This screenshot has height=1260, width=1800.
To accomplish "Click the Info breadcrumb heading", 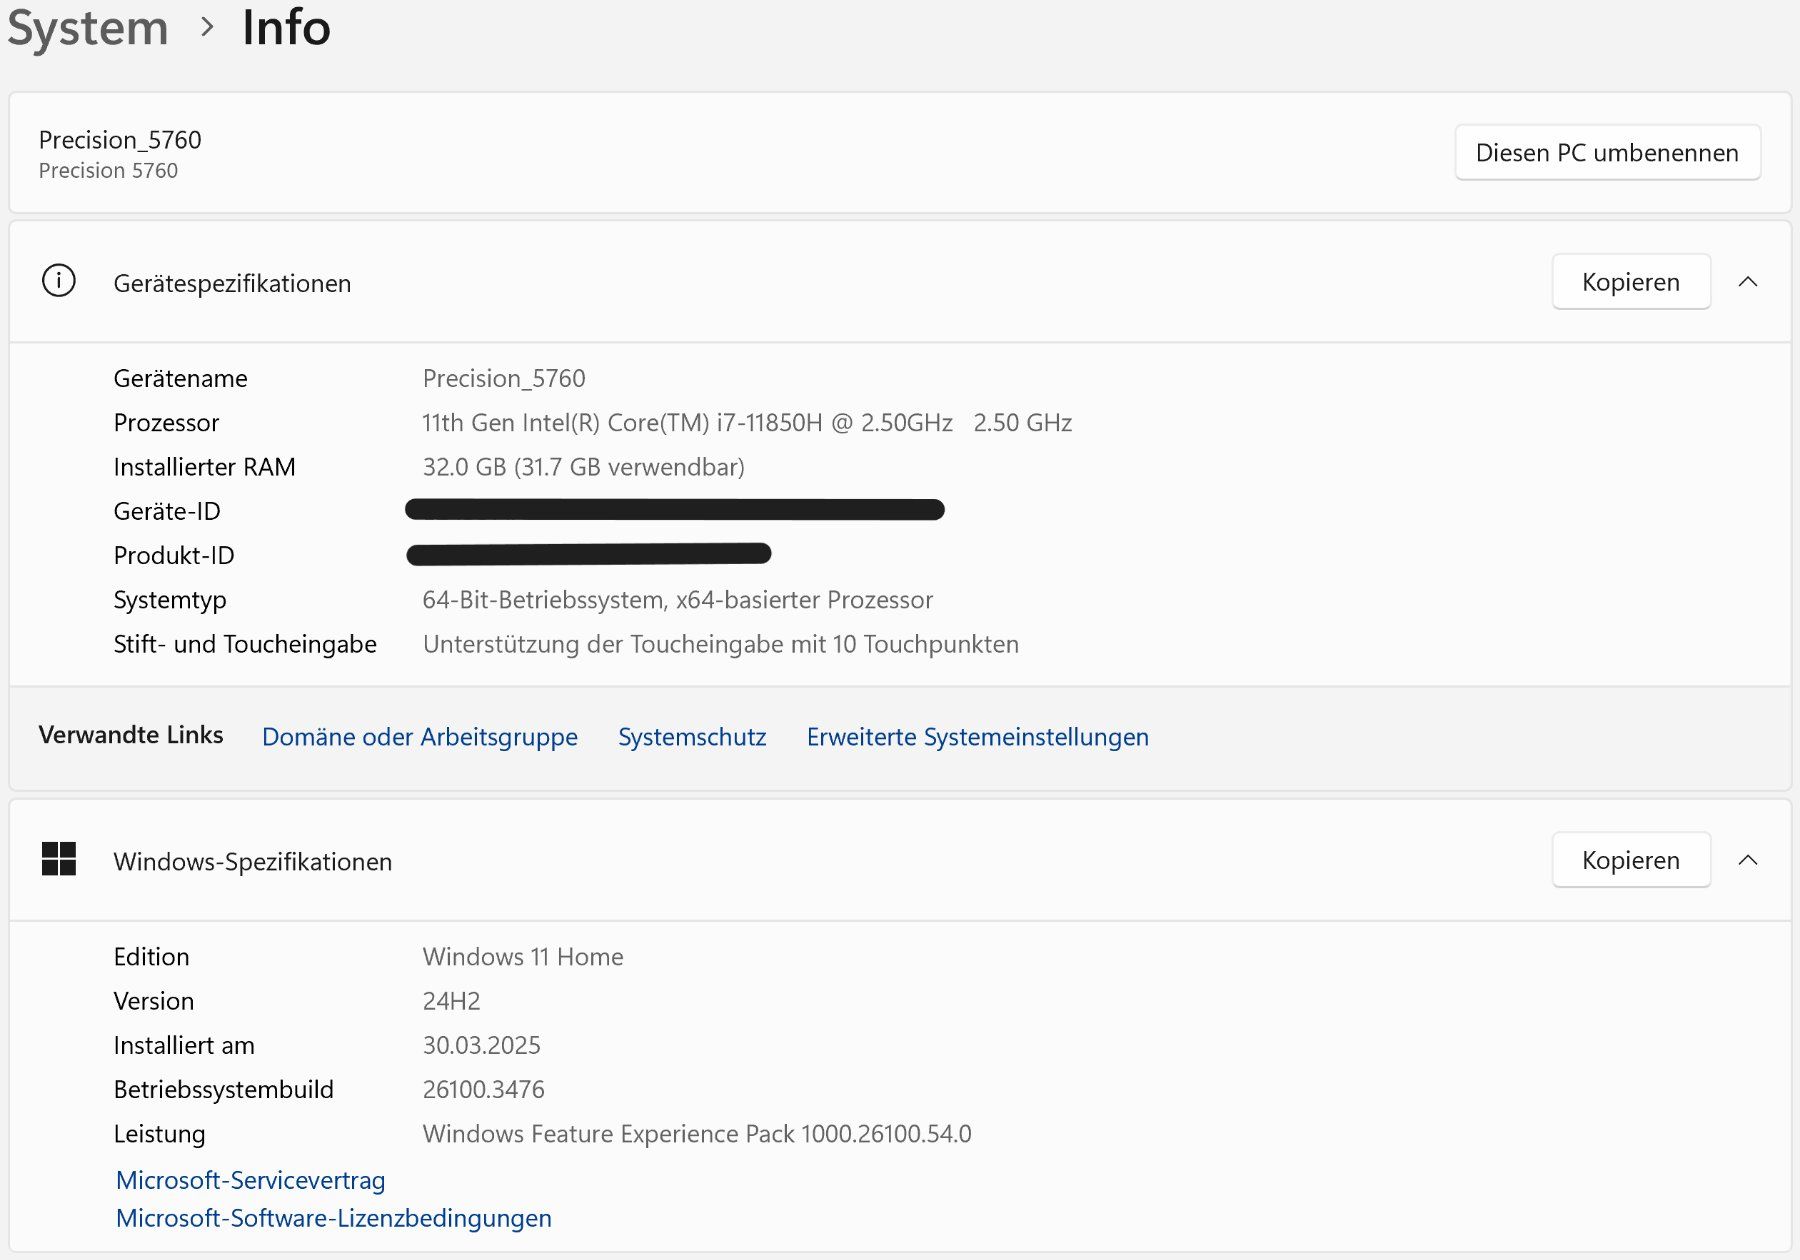I will pos(286,27).
